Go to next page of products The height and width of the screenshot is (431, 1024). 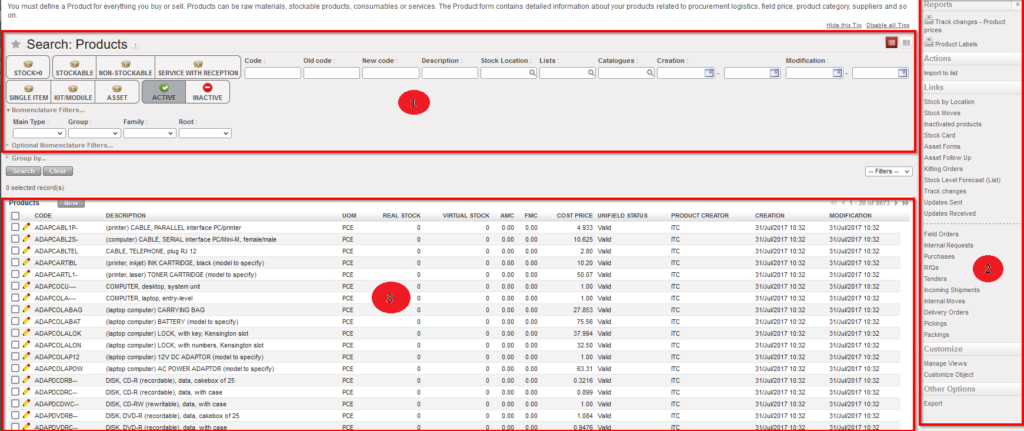click(x=894, y=203)
